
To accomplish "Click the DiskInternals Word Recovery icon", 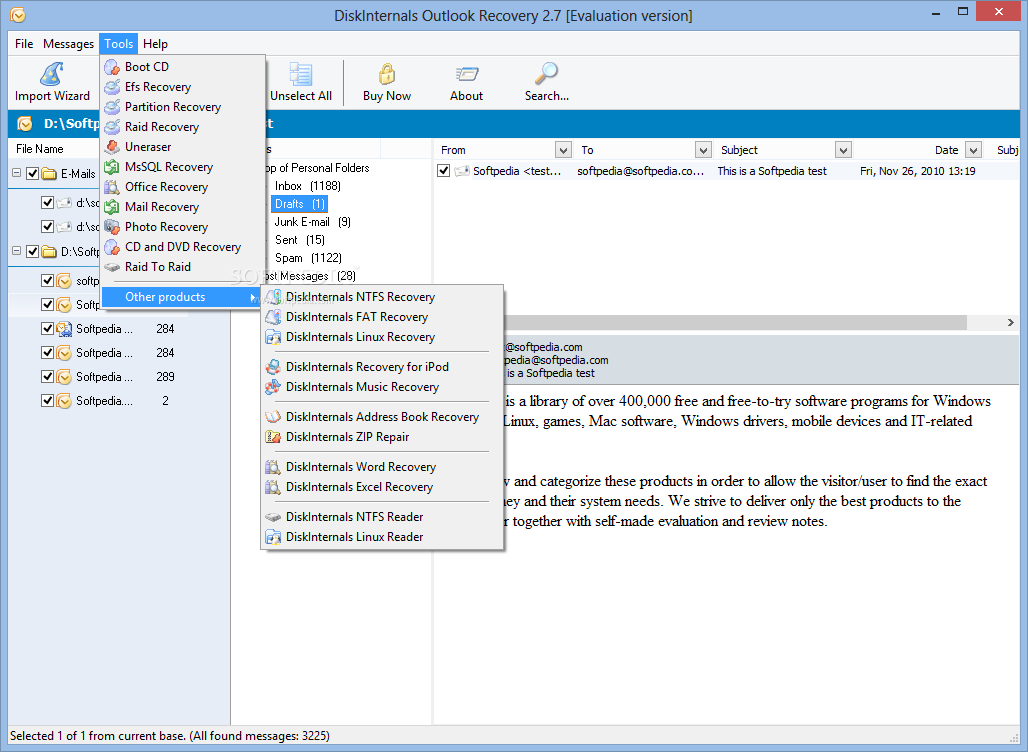I will [x=273, y=467].
